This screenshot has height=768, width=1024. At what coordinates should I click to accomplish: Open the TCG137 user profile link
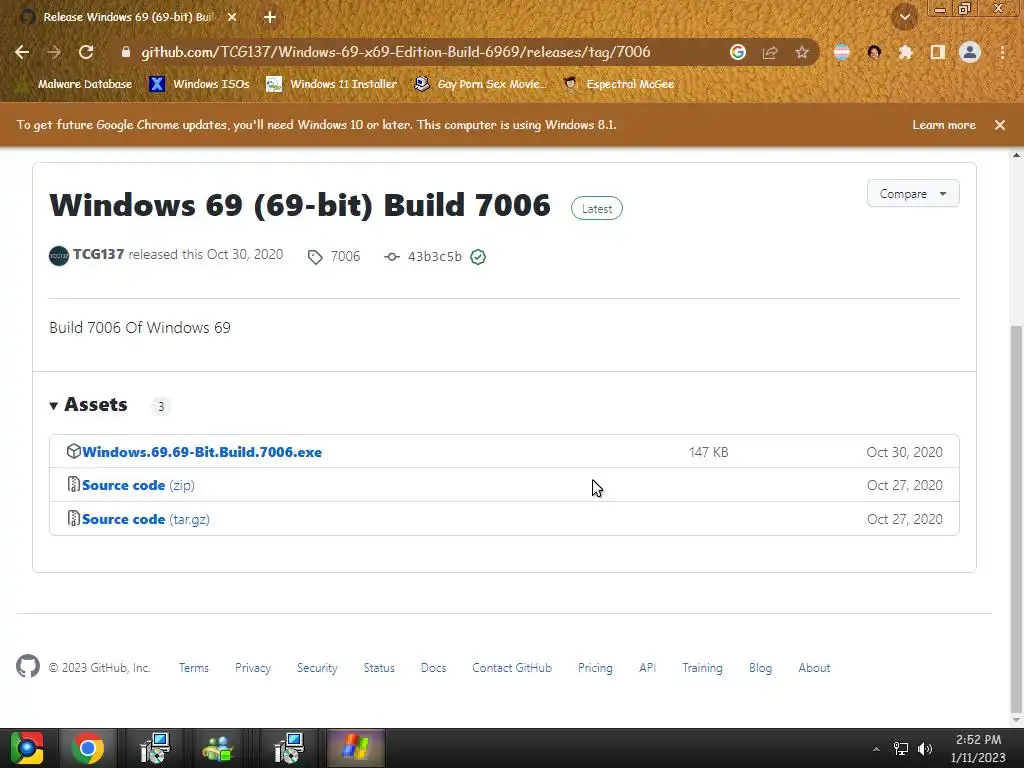pyautogui.click(x=99, y=254)
